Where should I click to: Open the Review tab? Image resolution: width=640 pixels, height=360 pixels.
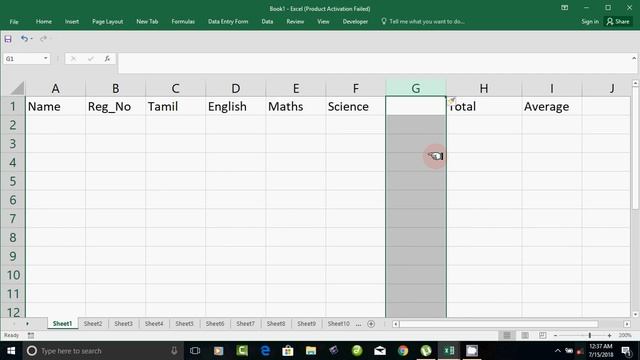coord(295,22)
